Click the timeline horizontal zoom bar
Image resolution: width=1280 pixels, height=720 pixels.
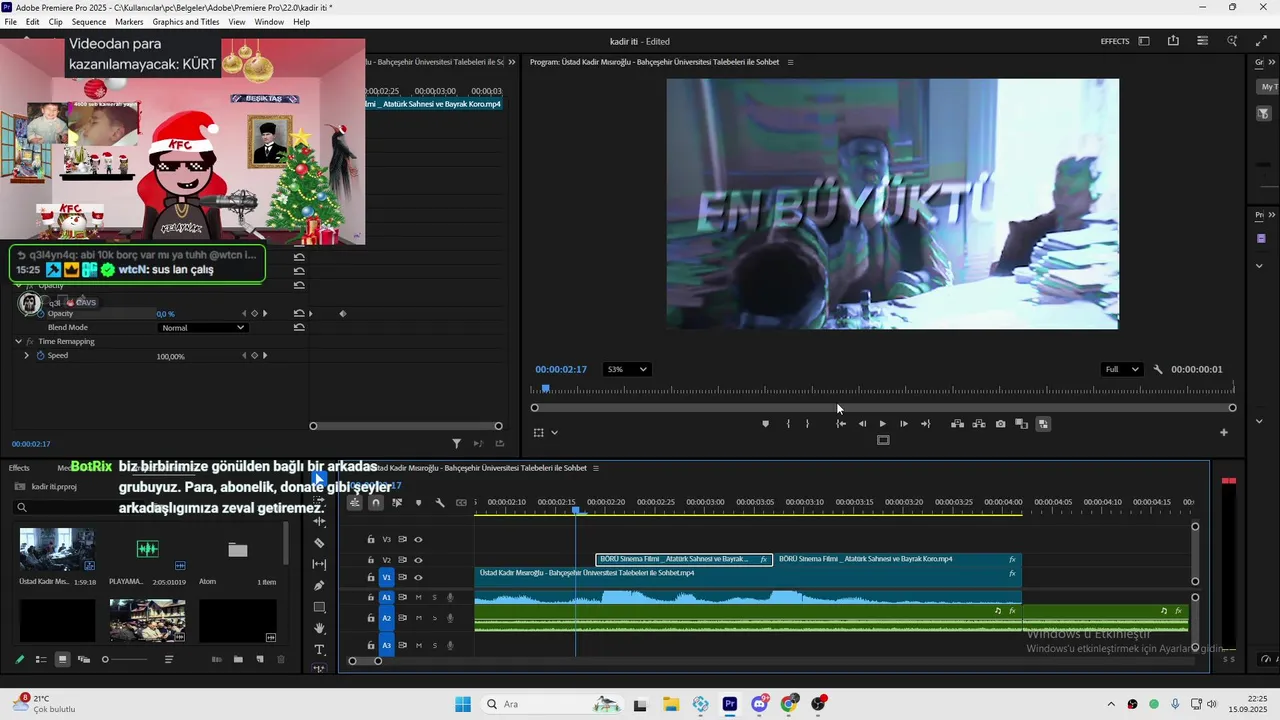365,661
